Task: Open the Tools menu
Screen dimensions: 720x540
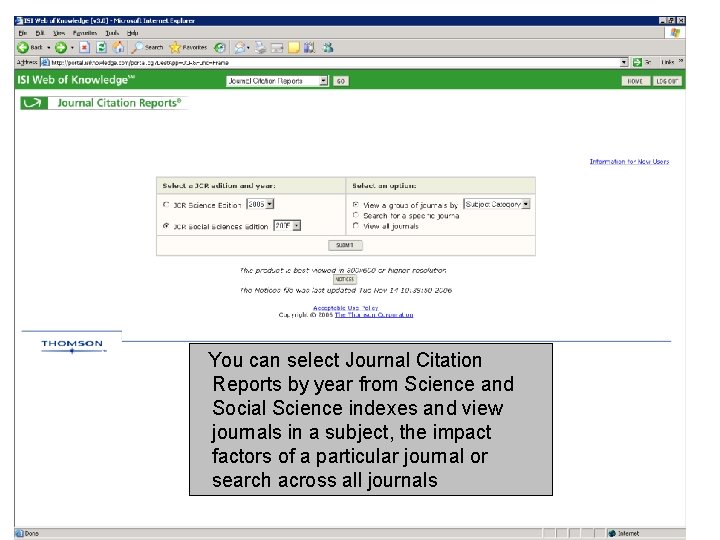Action: pyautogui.click(x=112, y=33)
